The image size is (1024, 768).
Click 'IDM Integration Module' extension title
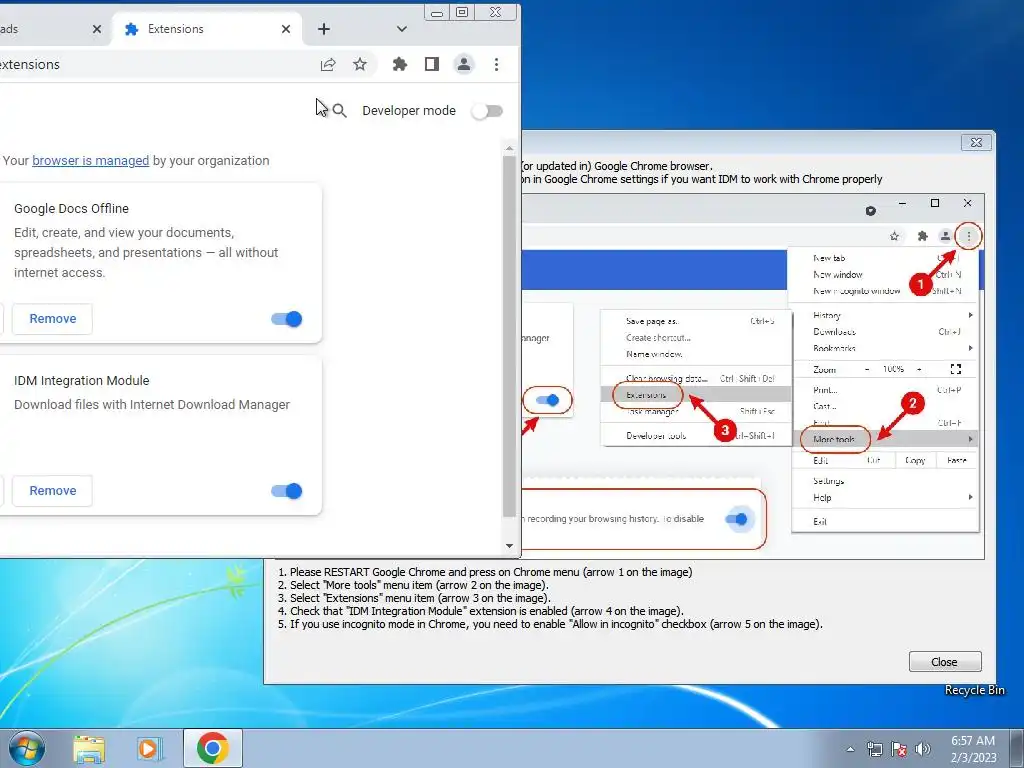pos(82,380)
